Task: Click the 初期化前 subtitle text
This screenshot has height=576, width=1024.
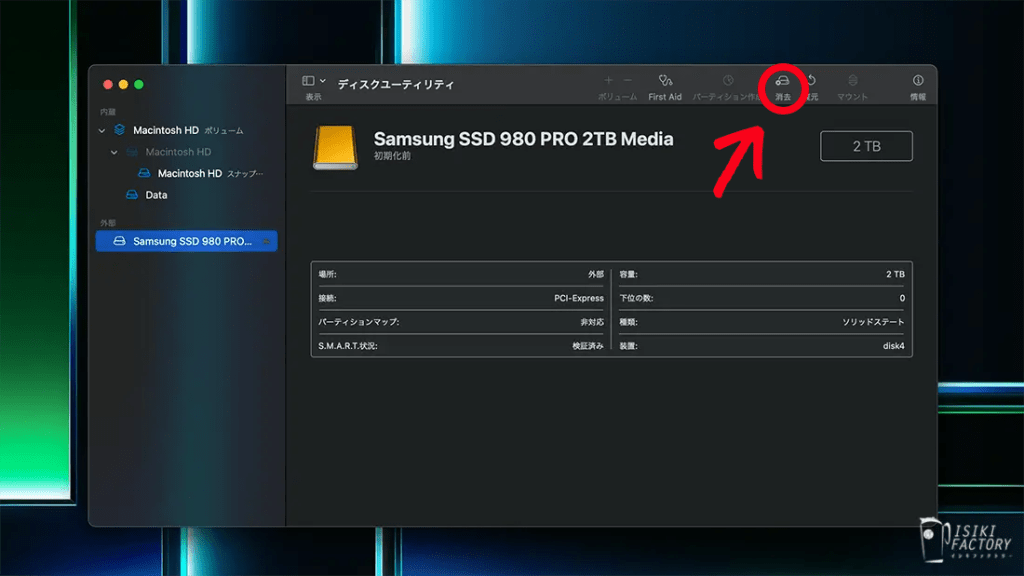Action: pyautogui.click(x=392, y=156)
